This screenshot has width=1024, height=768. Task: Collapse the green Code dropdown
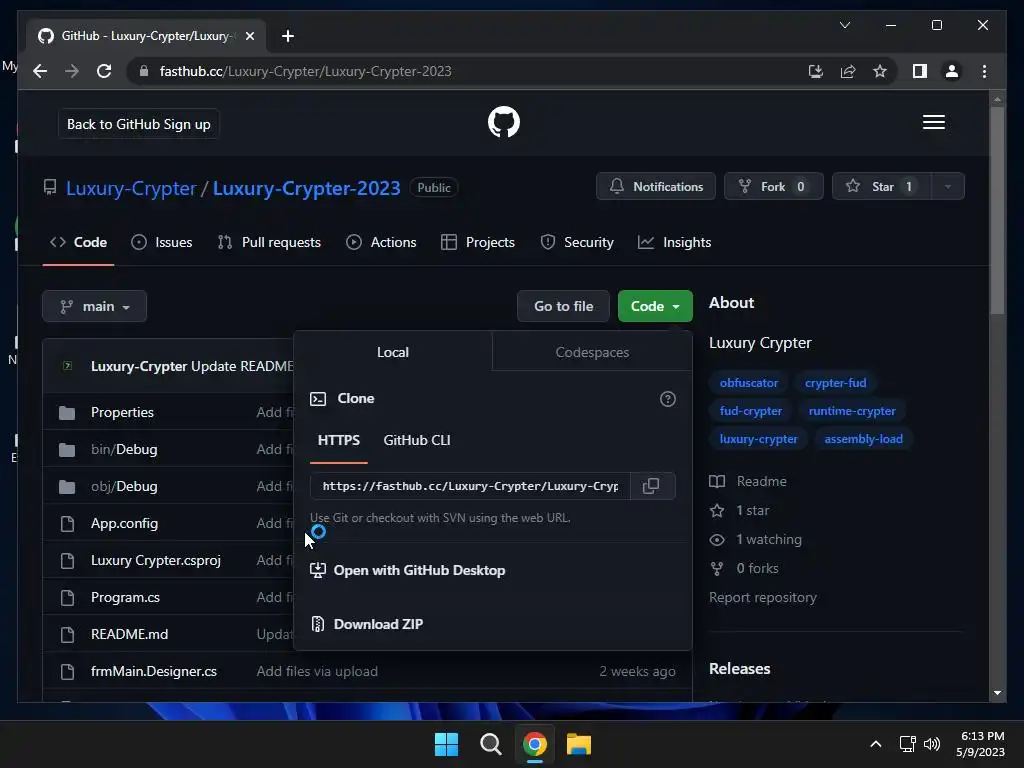point(655,306)
